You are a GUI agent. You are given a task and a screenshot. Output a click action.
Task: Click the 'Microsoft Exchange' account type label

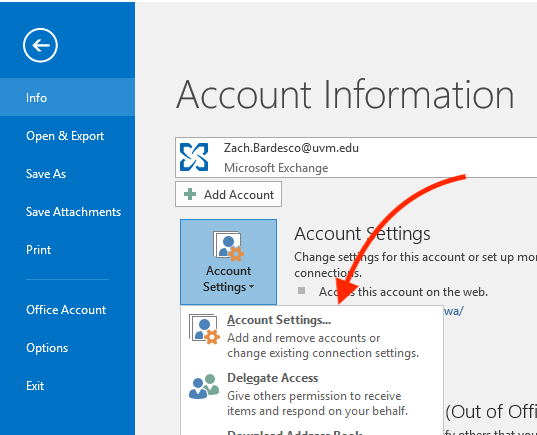click(276, 168)
